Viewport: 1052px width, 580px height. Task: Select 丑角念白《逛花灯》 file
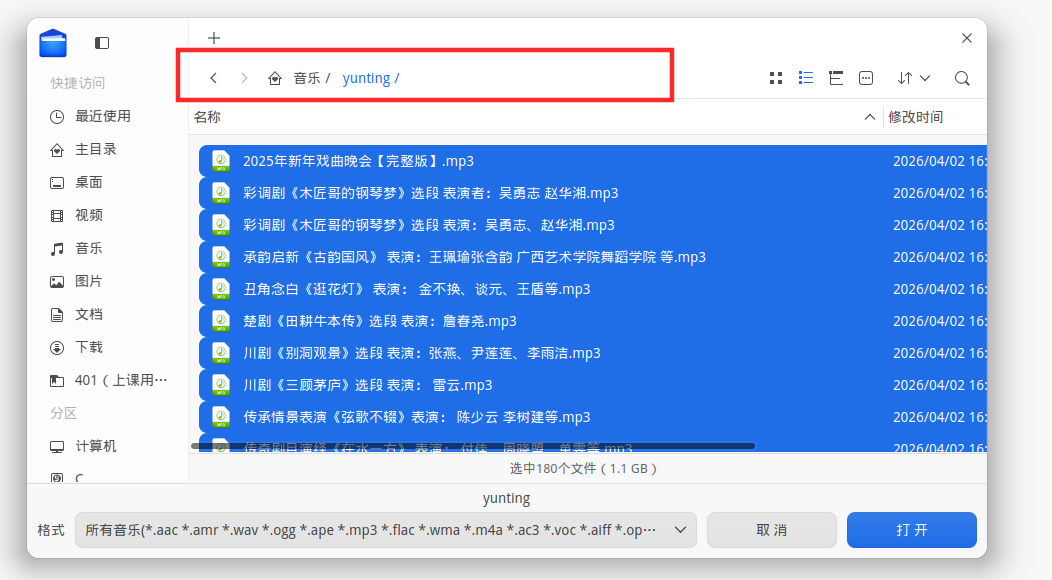coord(592,289)
